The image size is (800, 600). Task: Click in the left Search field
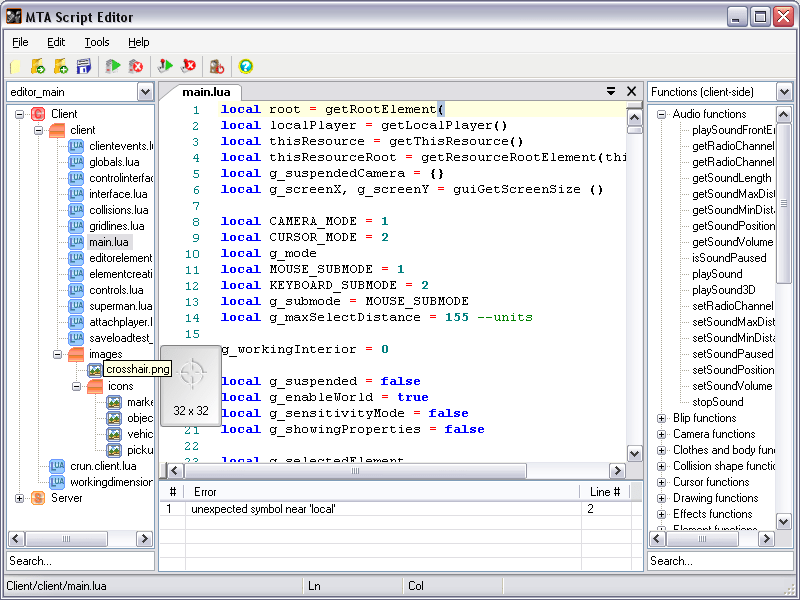(x=80, y=561)
